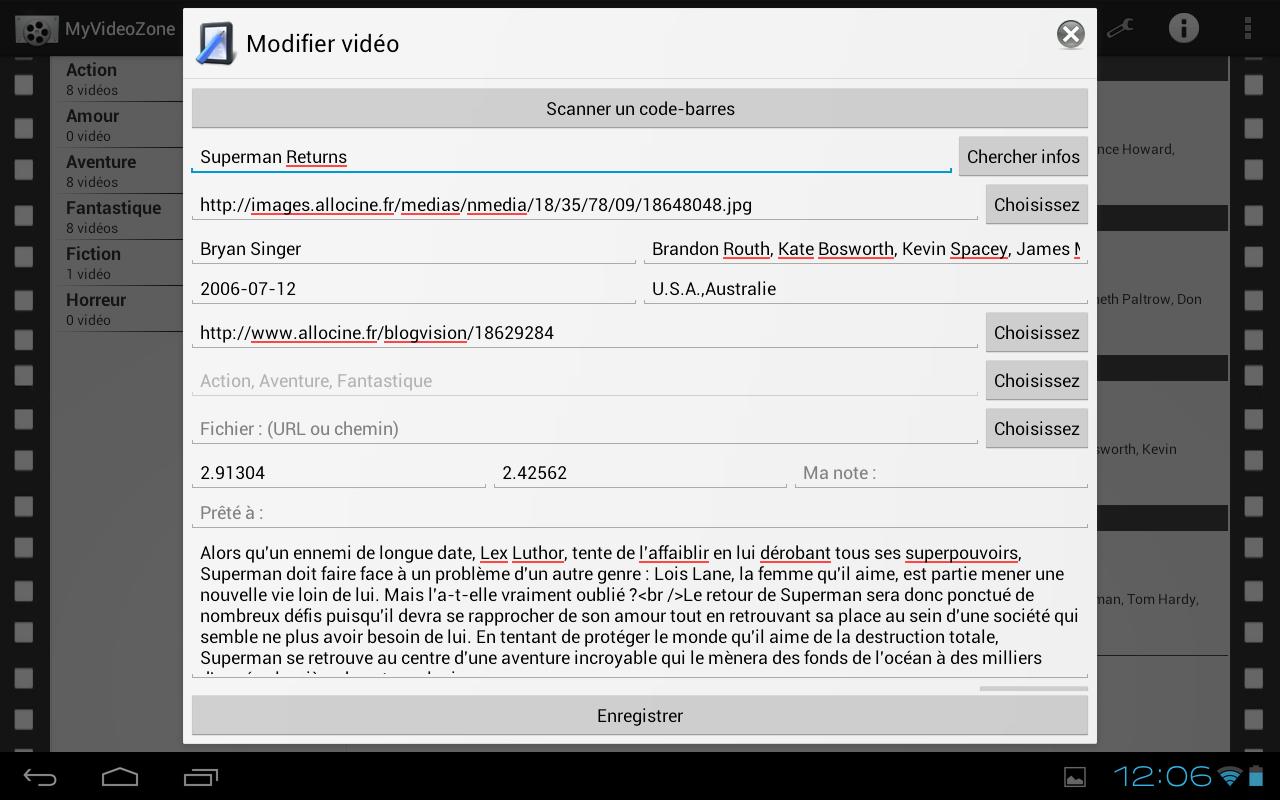Focus the Fichier URL ou chemin field
The image size is (1280, 800).
coord(585,428)
